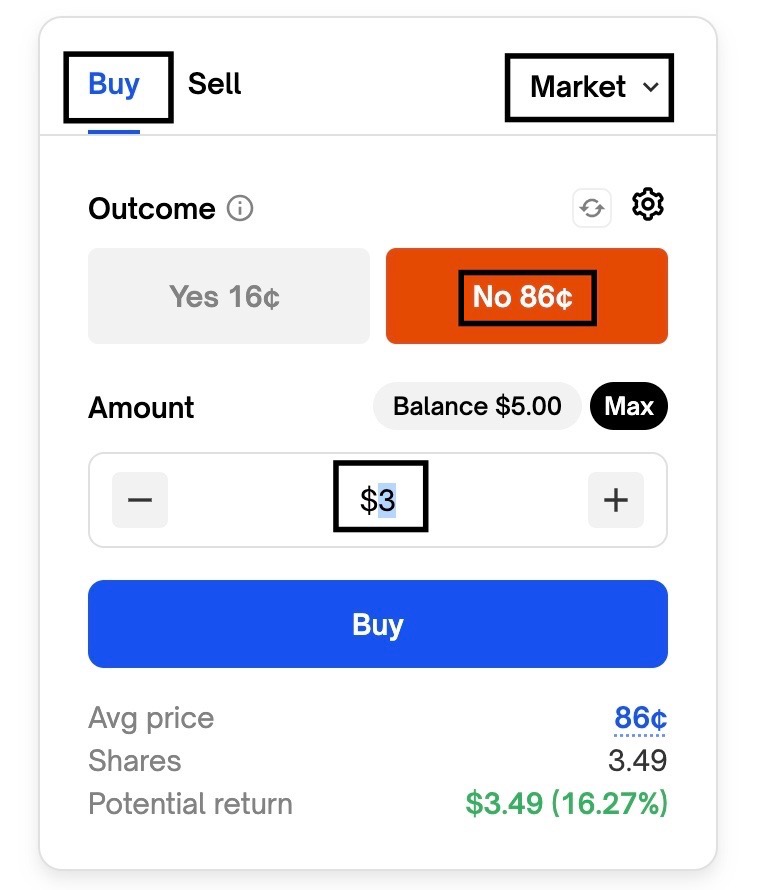Click the Avg price label text
Screen dimensions: 766x890
151,718
